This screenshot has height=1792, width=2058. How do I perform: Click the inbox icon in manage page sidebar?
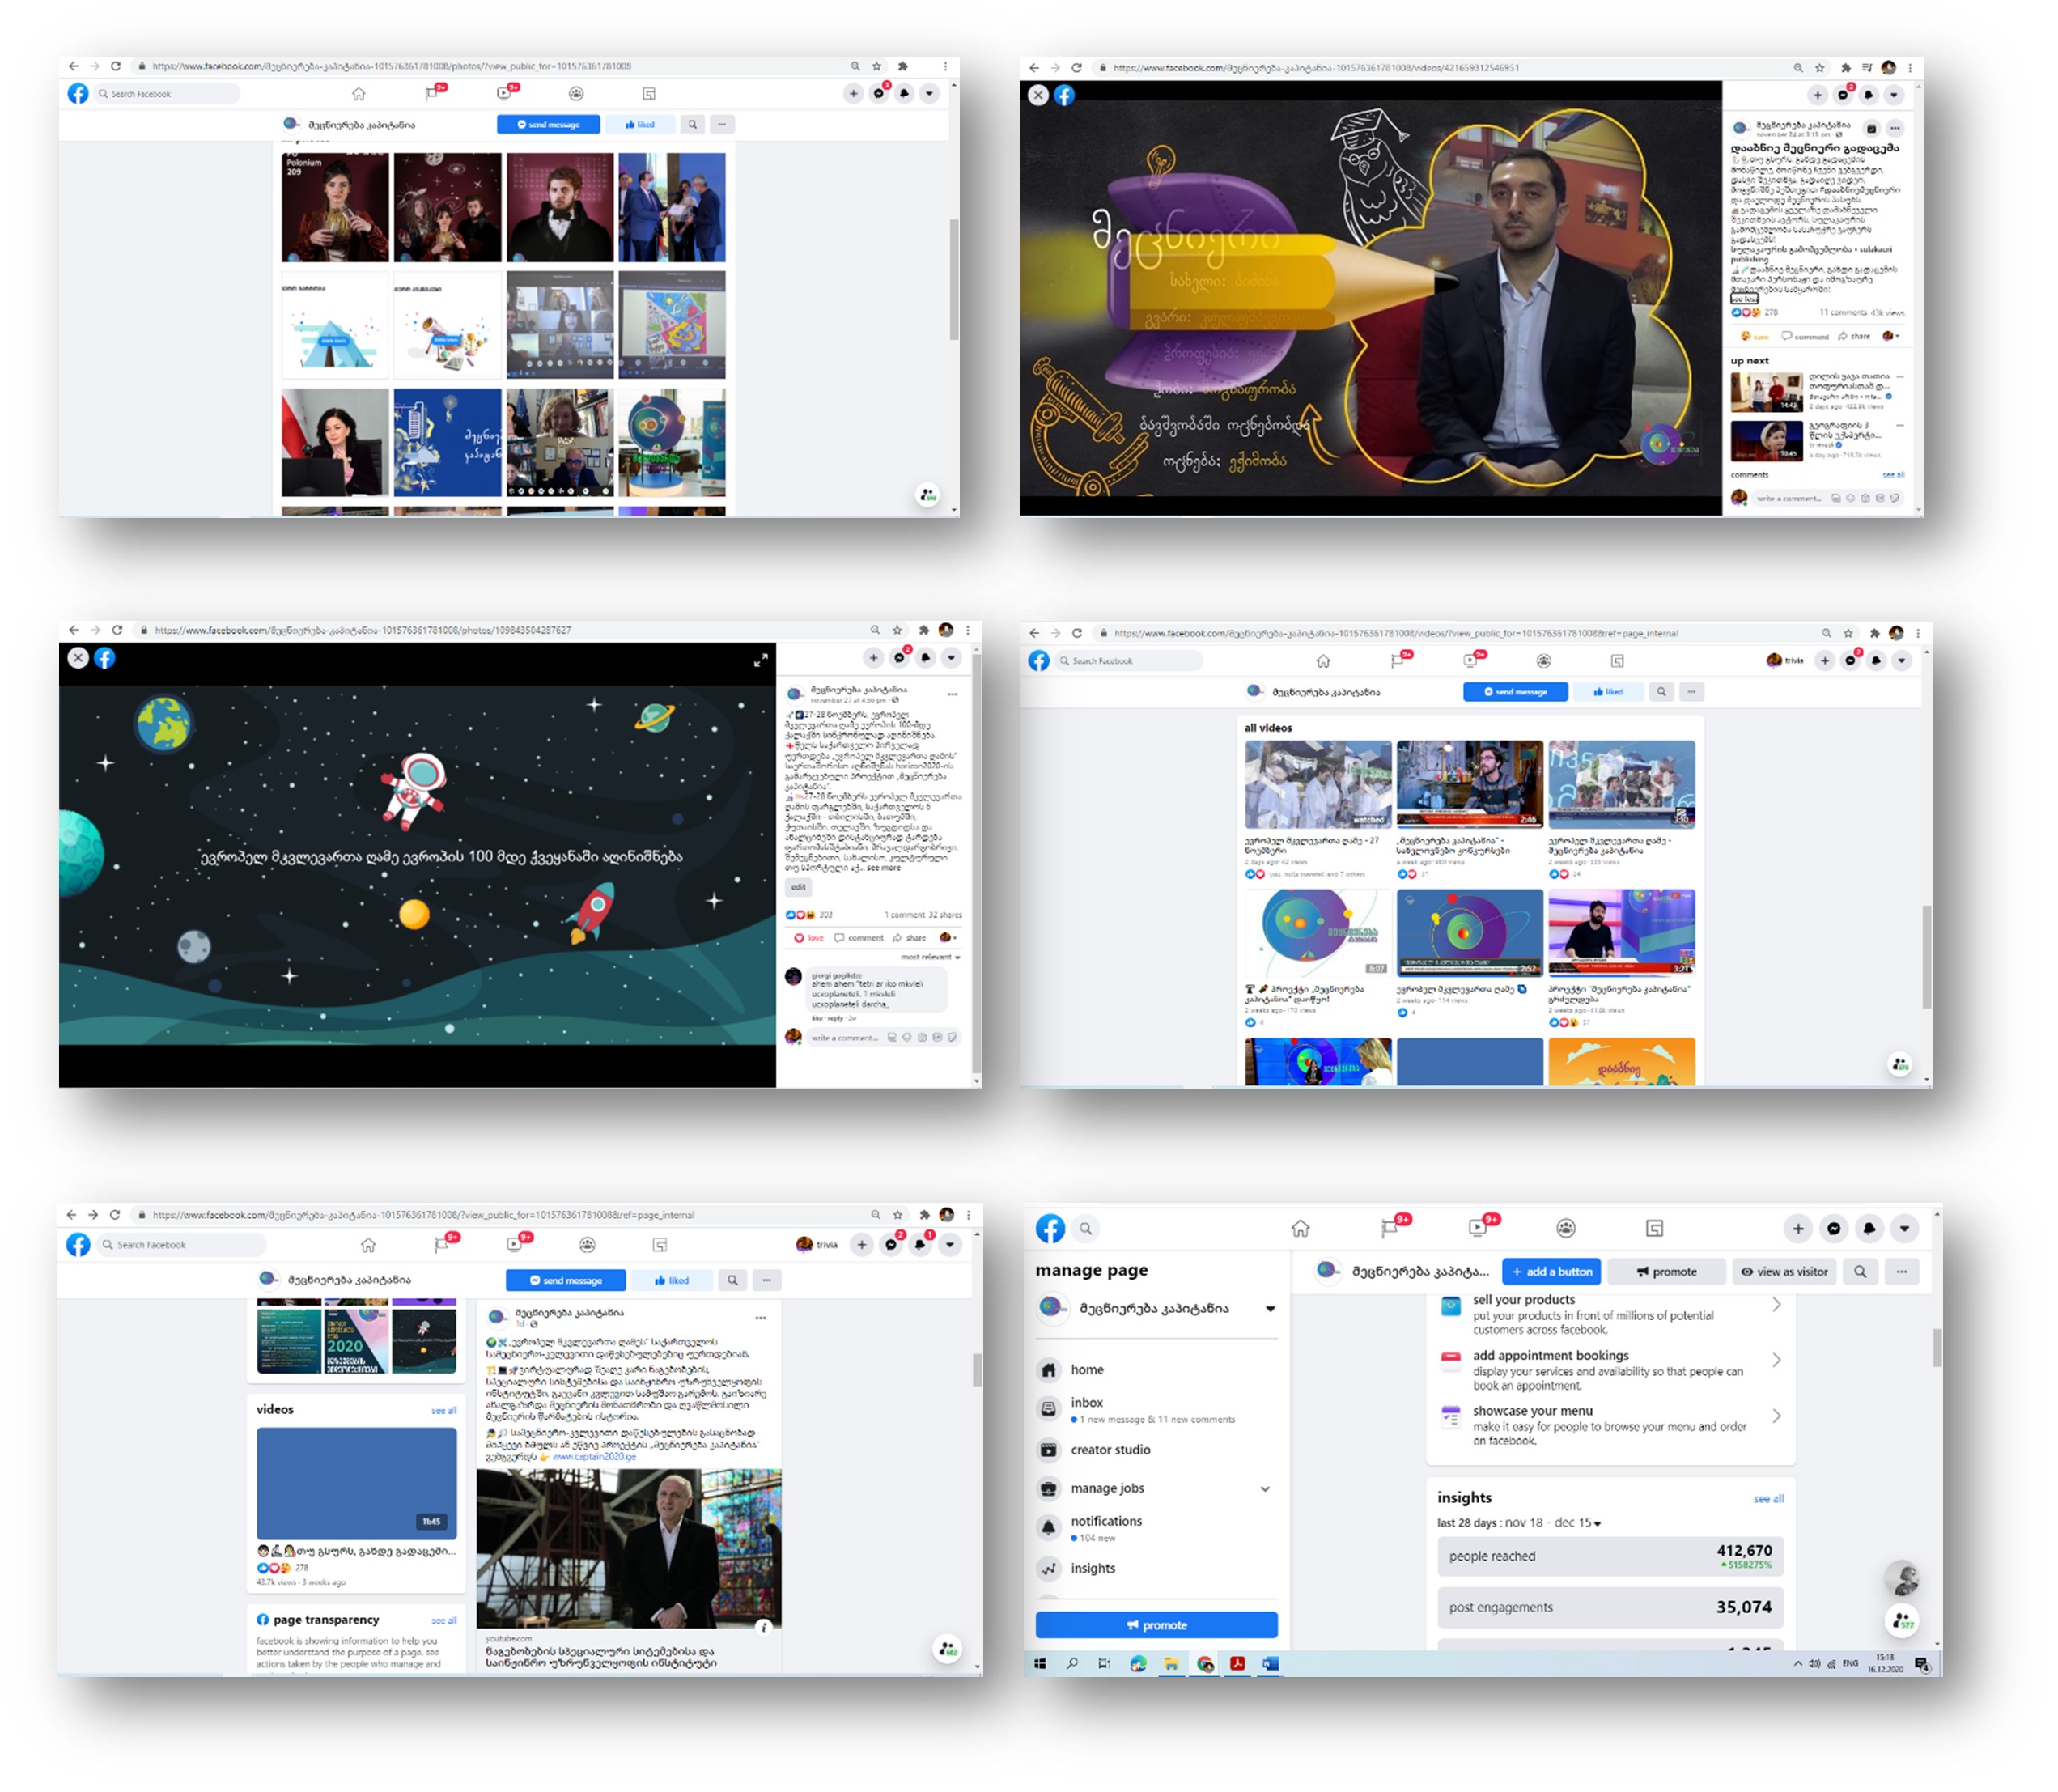coord(1048,1409)
